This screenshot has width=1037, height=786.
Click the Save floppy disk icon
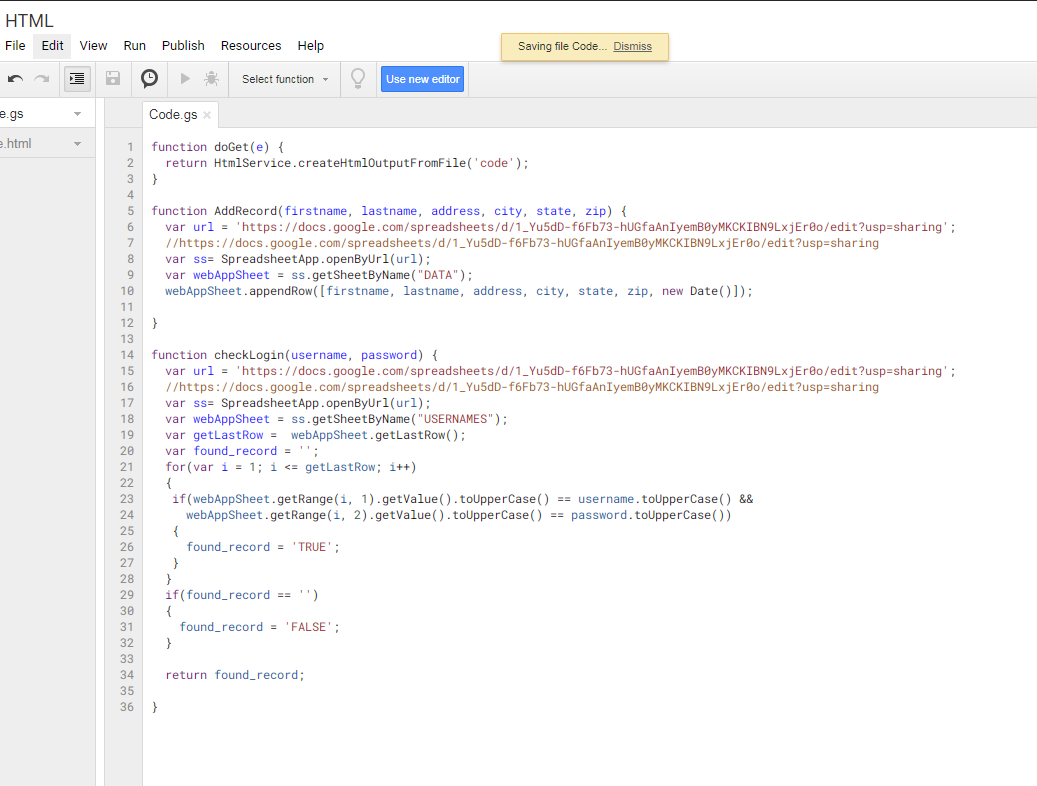pyautogui.click(x=113, y=79)
